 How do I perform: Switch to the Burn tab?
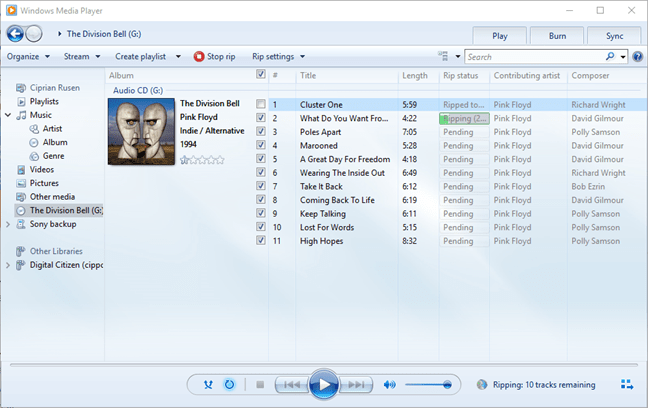point(557,35)
